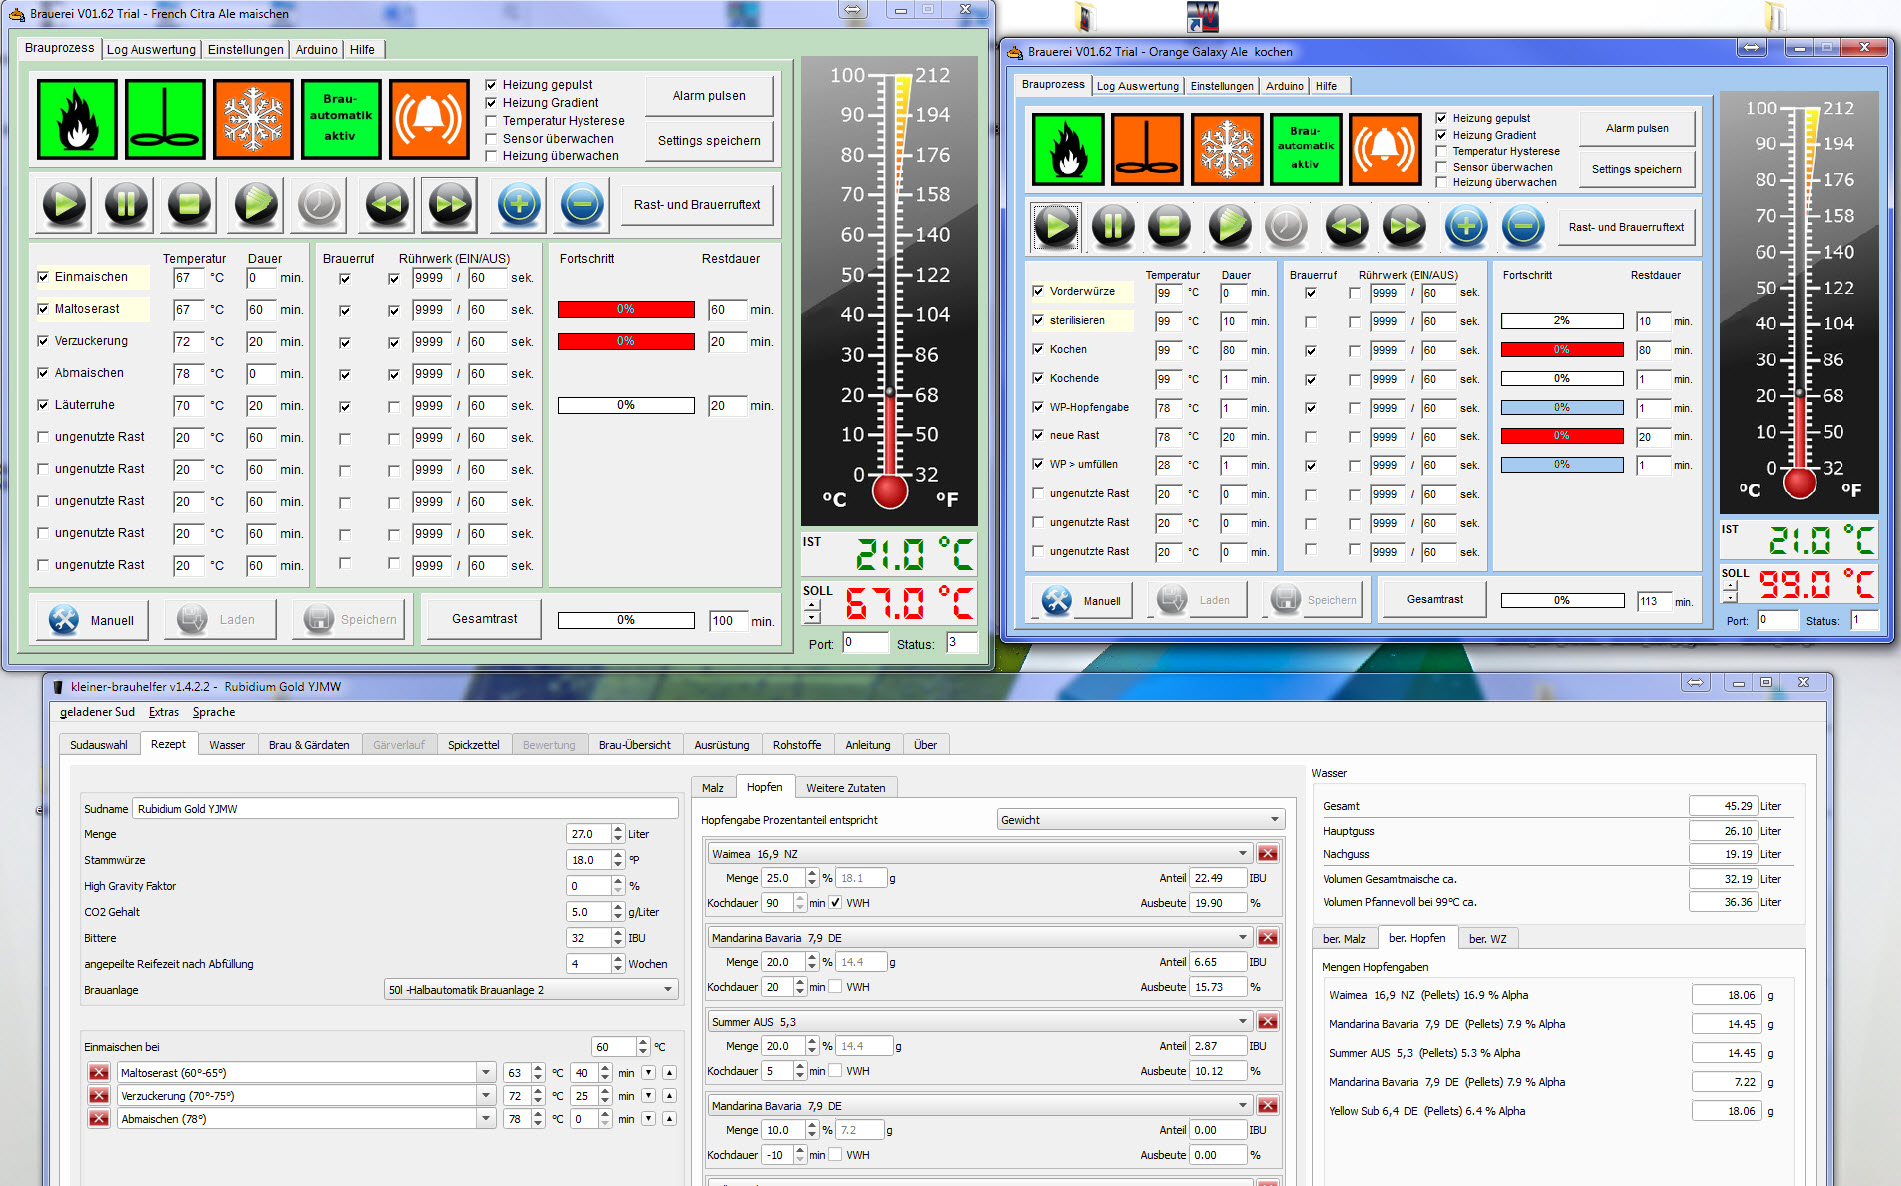Remove the Waimea hop with its red X button
The height and width of the screenshot is (1186, 1901).
point(1268,853)
